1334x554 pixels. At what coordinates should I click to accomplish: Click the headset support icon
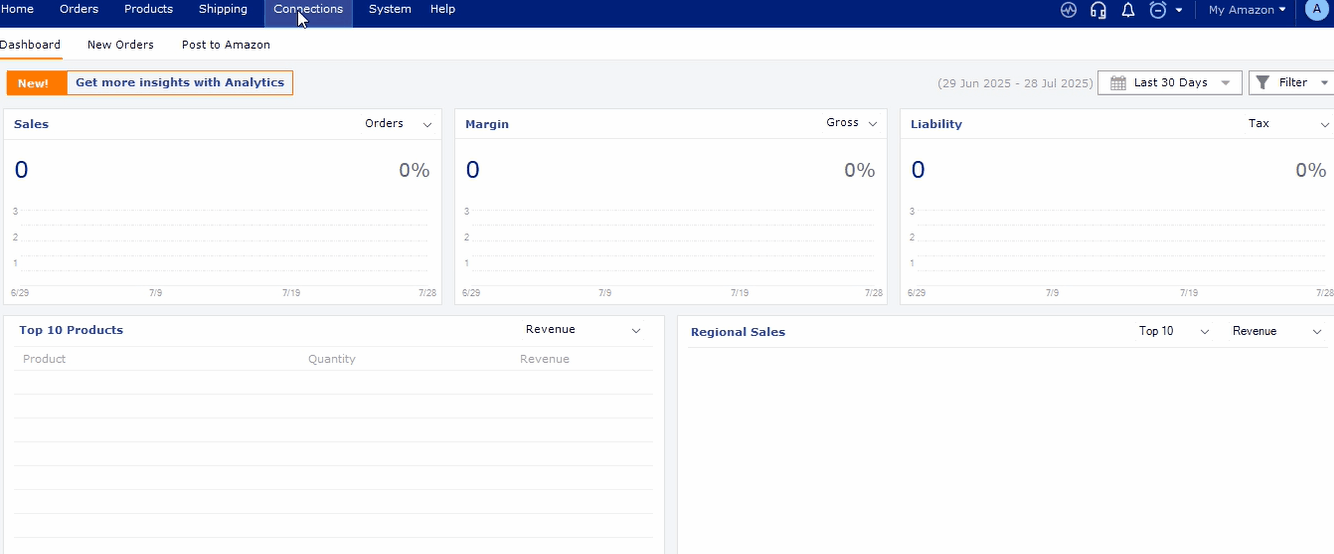[1098, 10]
